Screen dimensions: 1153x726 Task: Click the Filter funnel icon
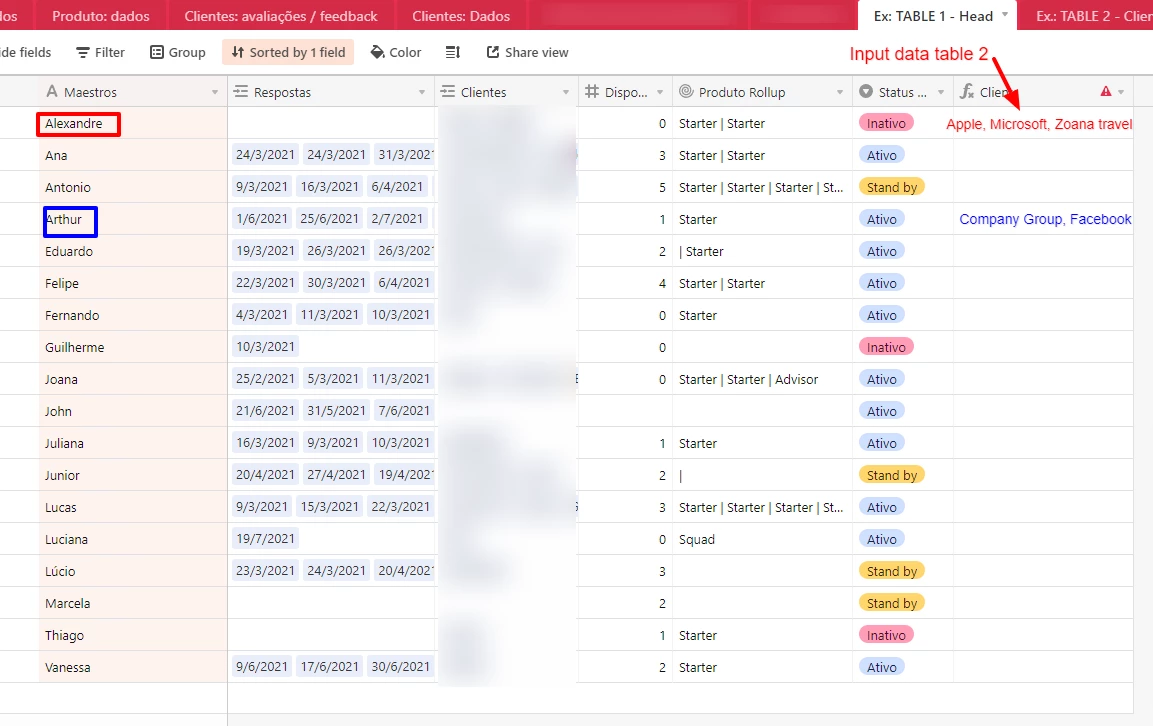point(82,52)
